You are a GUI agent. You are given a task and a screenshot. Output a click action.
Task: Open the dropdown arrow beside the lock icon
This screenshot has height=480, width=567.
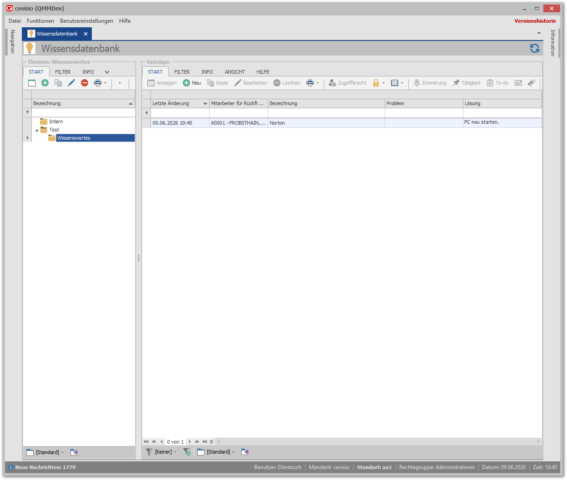(x=383, y=83)
